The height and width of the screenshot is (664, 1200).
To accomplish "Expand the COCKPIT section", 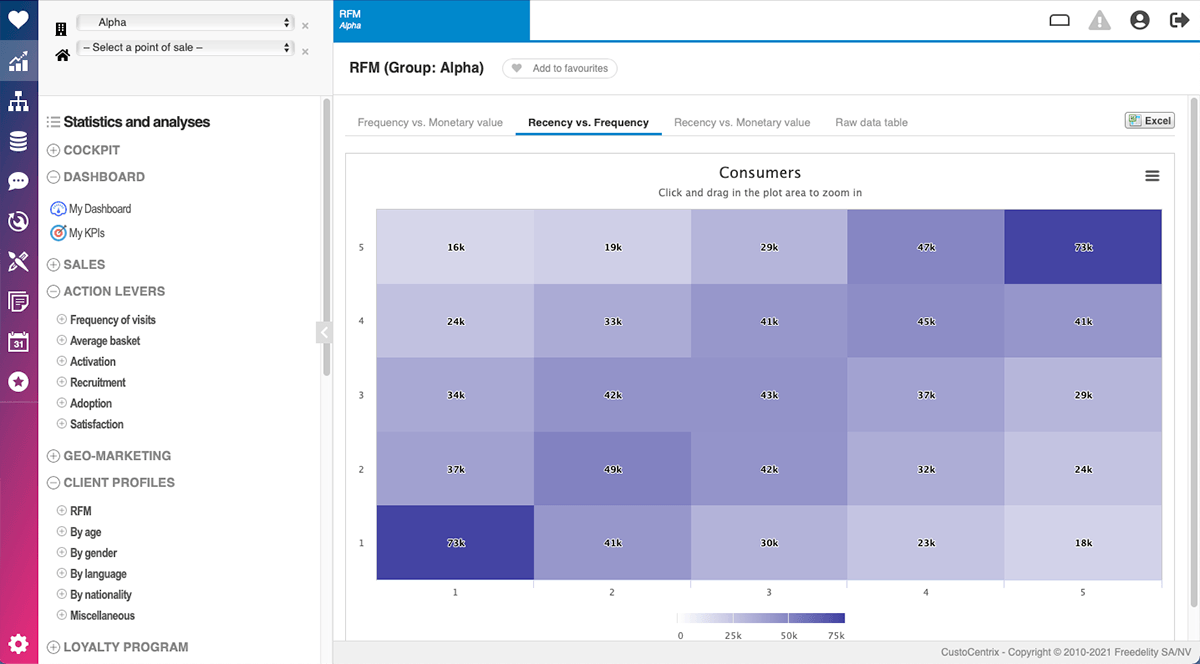I will (x=54, y=150).
